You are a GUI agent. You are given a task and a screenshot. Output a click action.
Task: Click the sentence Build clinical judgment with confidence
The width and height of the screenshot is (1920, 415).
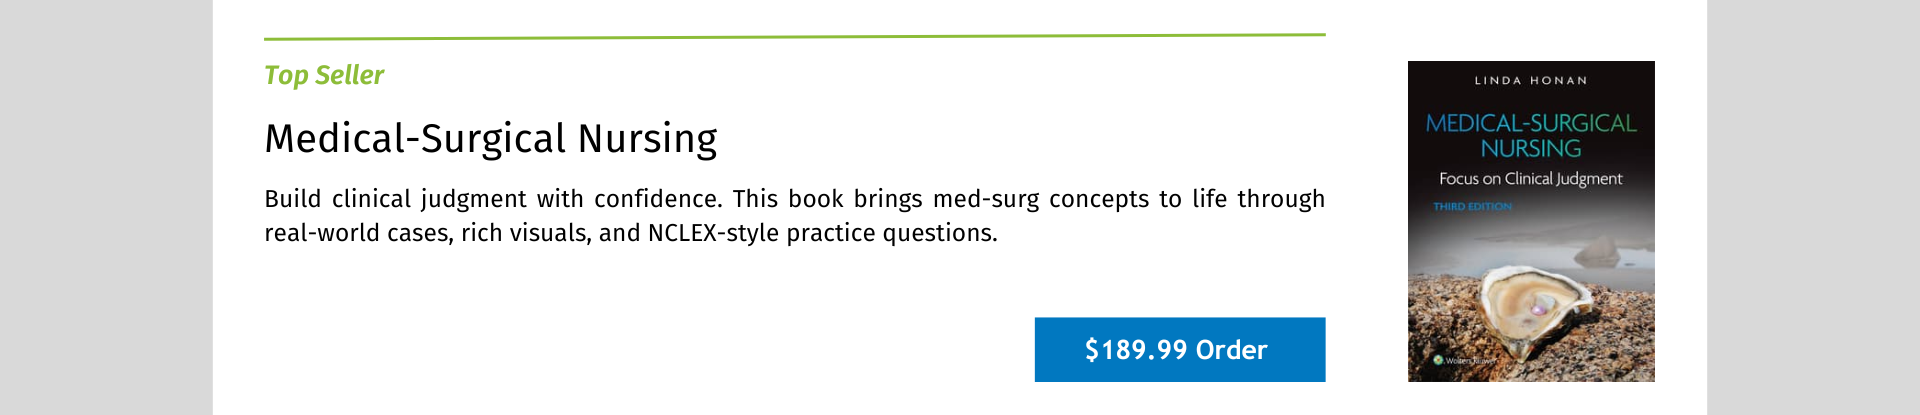(493, 199)
